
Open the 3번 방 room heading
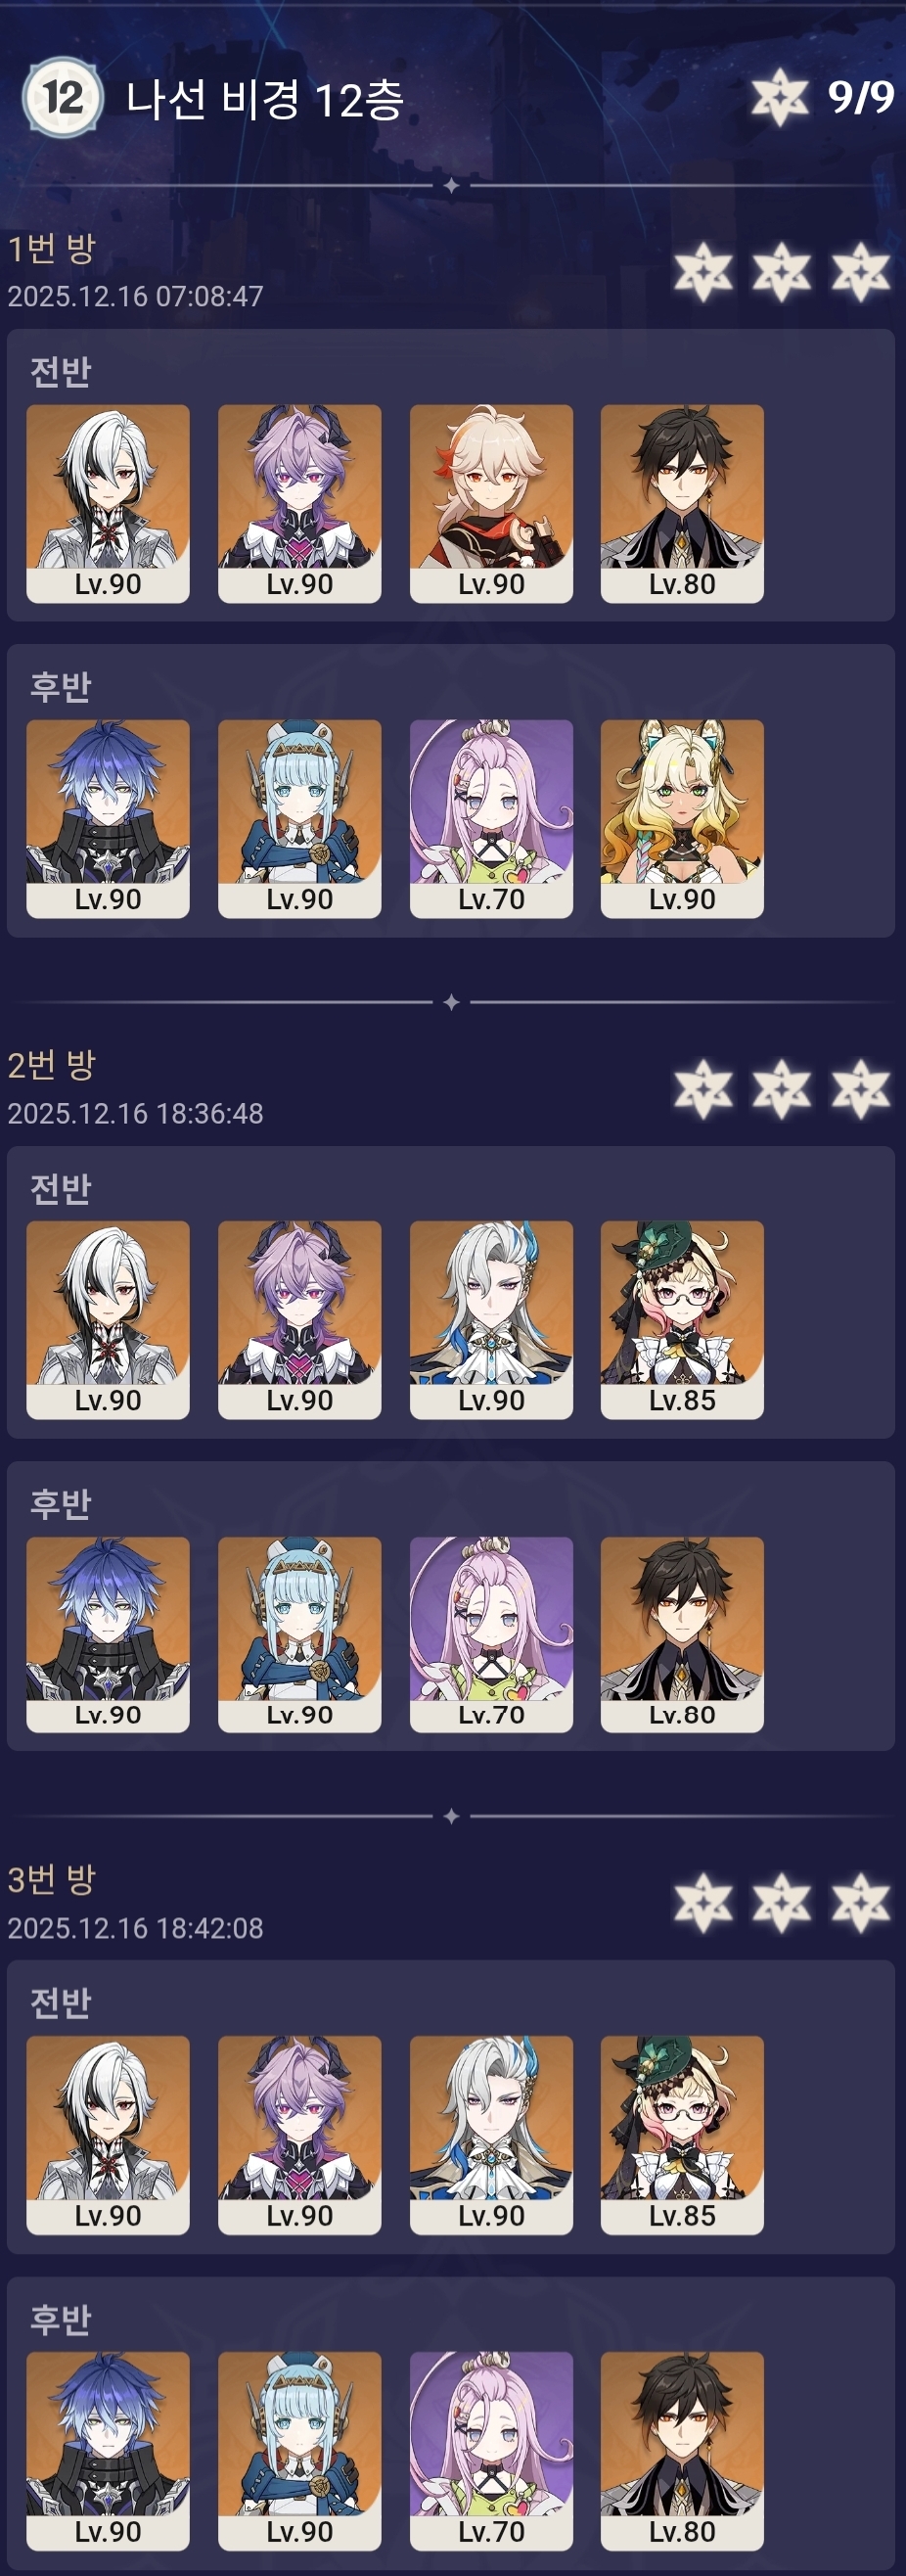52,1880
